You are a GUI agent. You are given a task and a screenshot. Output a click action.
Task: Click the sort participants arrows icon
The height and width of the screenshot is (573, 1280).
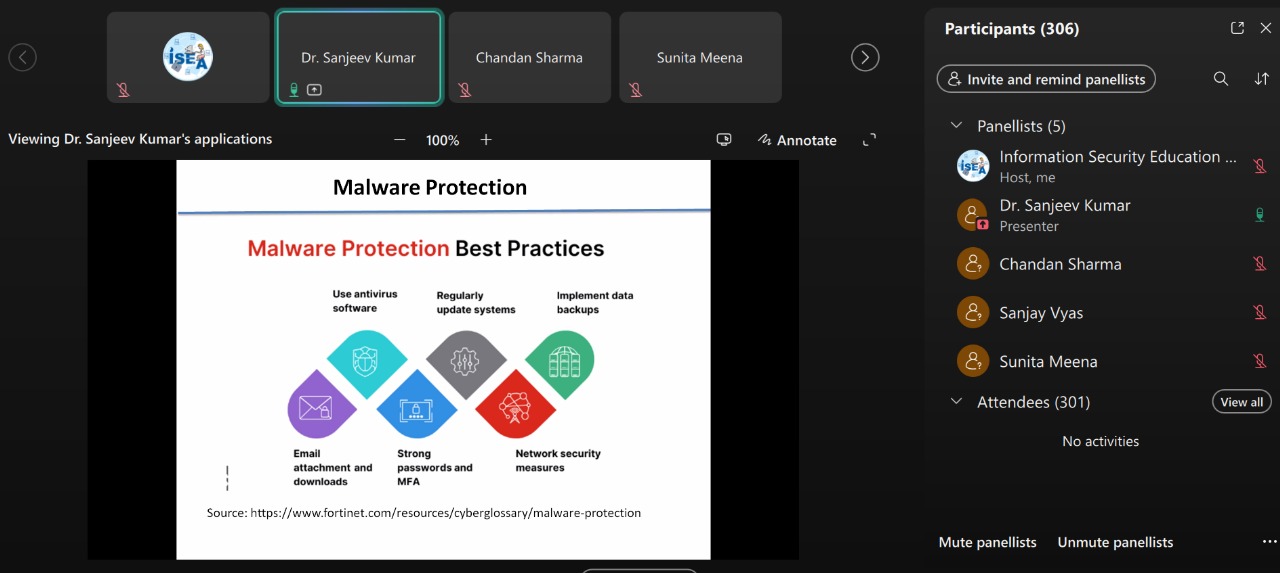pos(1261,79)
